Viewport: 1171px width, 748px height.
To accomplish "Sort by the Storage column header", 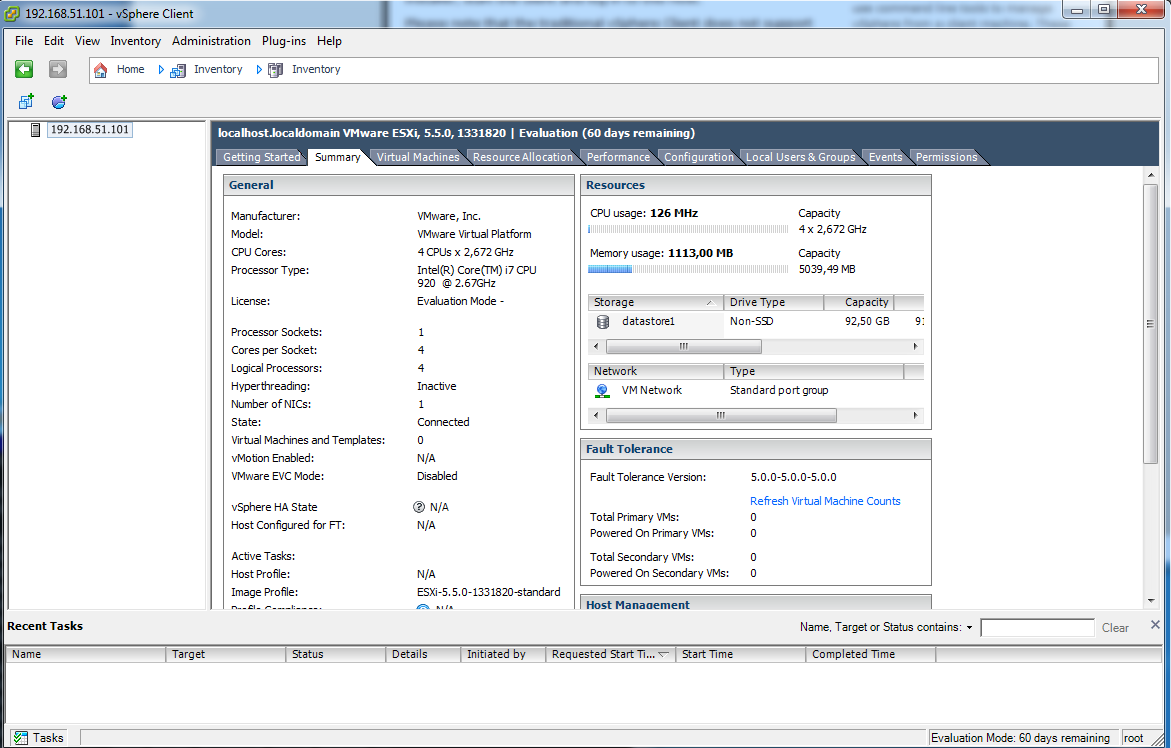I will click(x=655, y=302).
